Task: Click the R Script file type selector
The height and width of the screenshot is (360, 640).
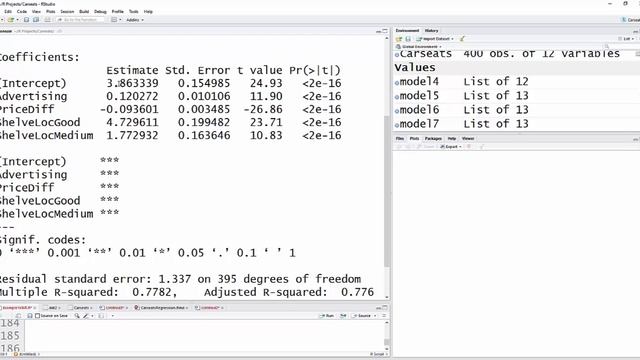Action: 378,354
